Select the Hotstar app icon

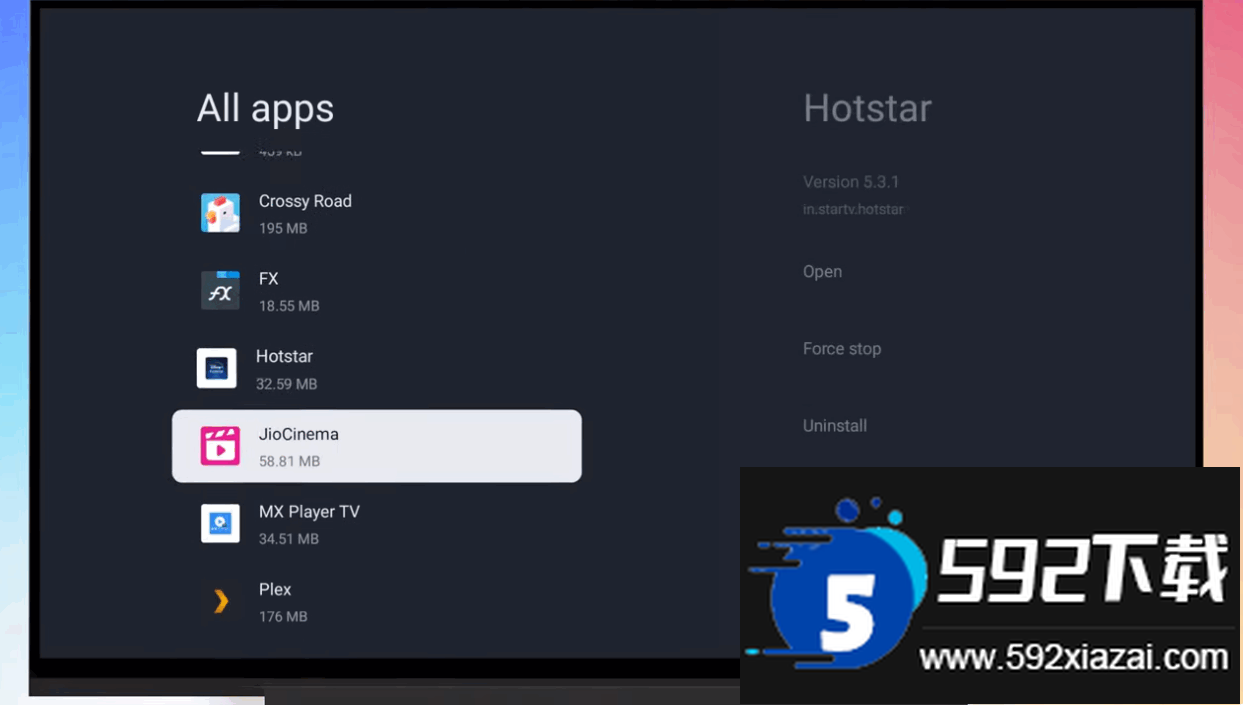pyautogui.click(x=218, y=367)
